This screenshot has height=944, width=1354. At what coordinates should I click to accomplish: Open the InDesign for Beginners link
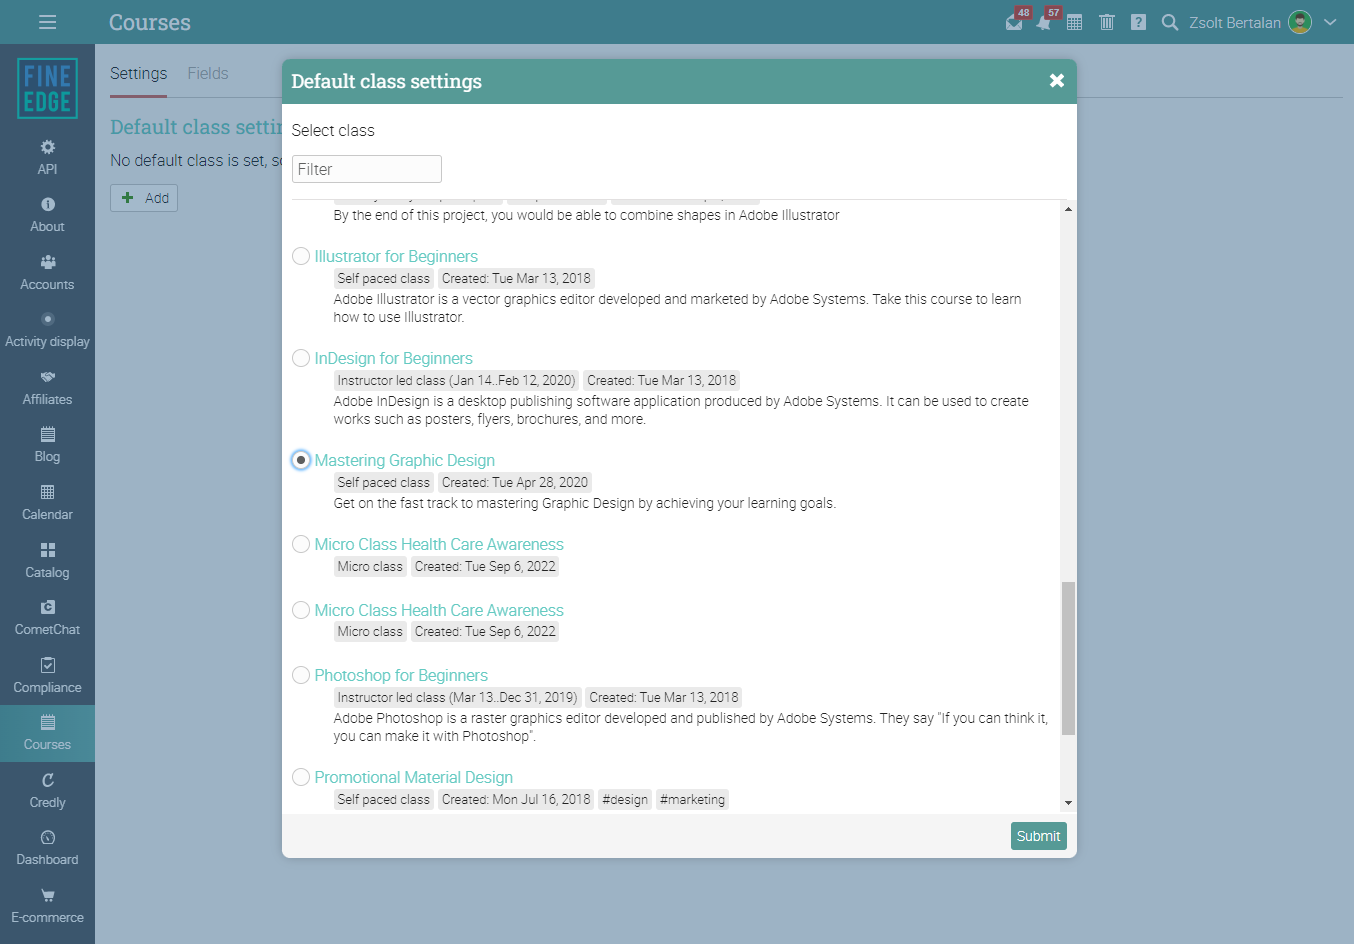pyautogui.click(x=393, y=358)
